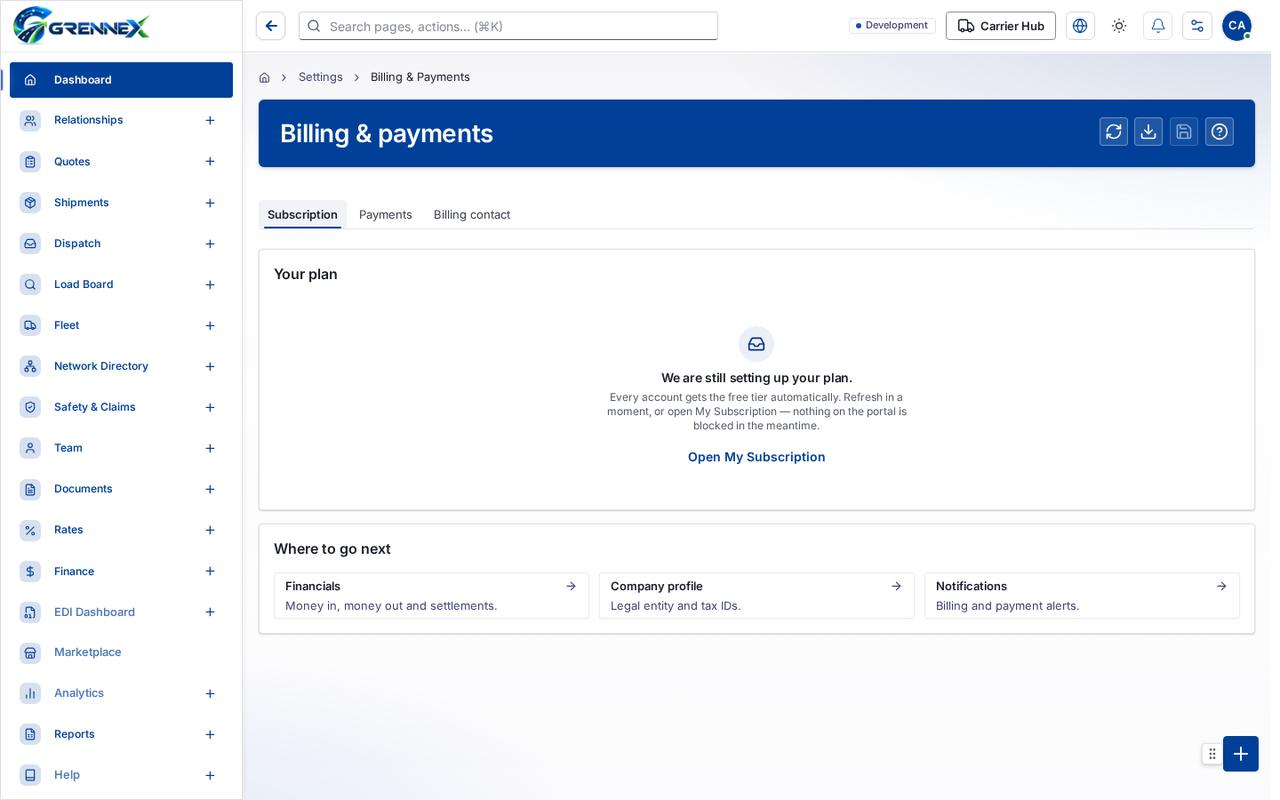Click the back arrow button
Screen dimensions: 1280x800
click(x=271, y=26)
